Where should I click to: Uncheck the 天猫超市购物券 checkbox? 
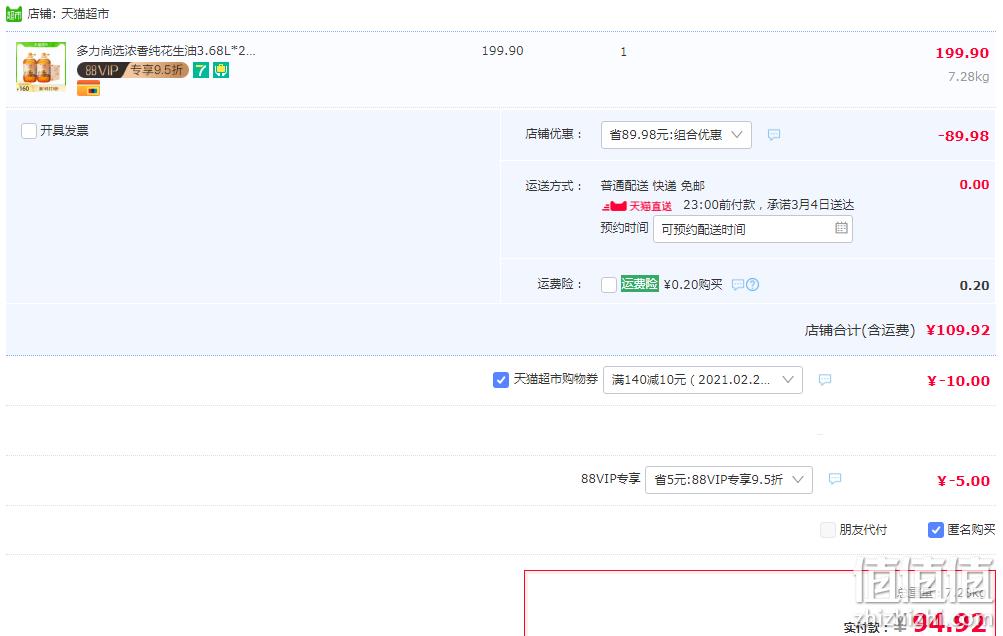pos(501,380)
